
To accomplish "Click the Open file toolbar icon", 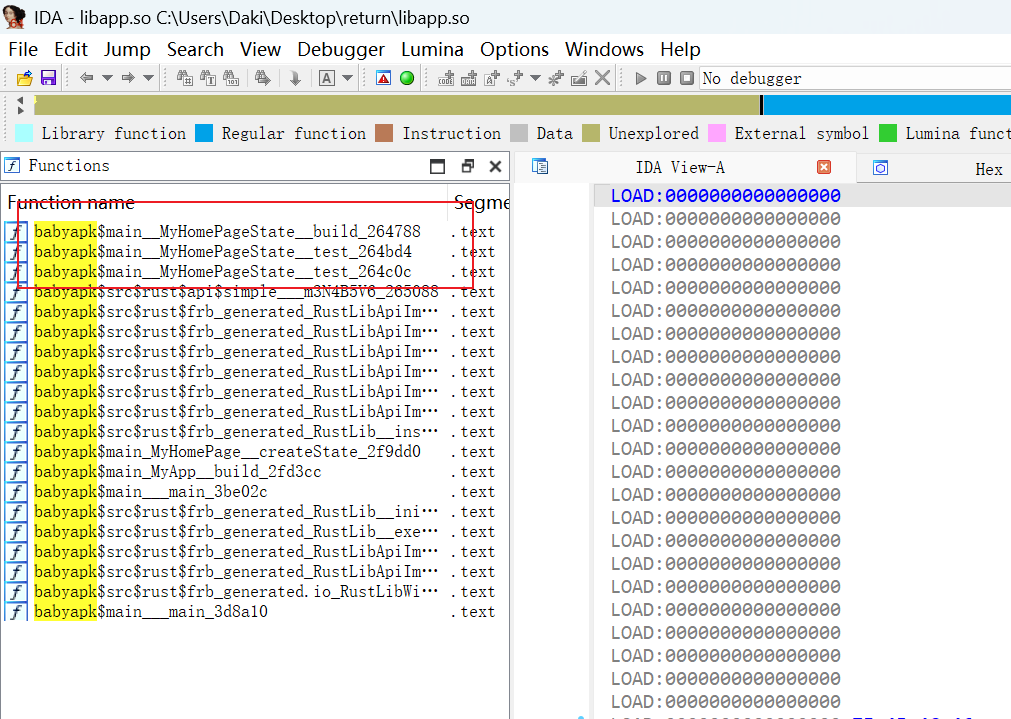I will (25, 79).
